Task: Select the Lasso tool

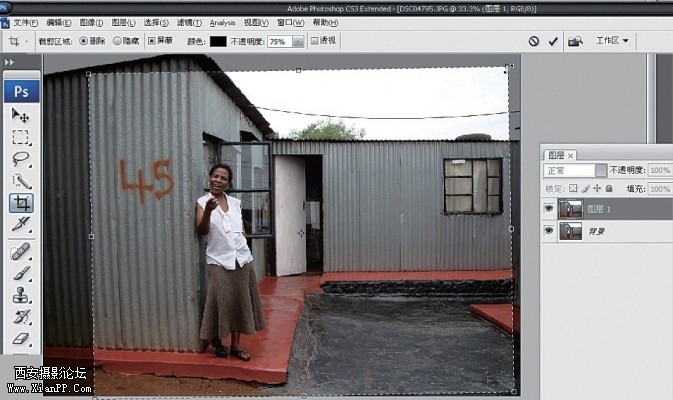Action: point(20,159)
